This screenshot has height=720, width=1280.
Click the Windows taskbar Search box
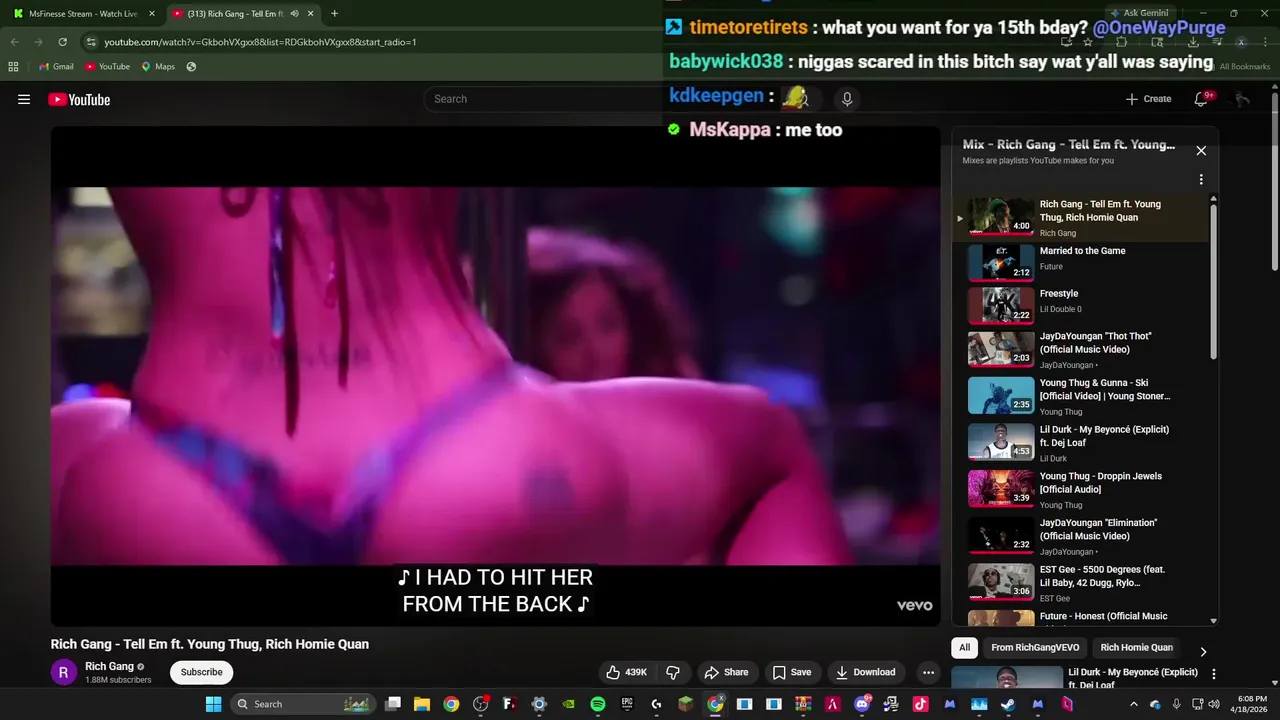303,704
